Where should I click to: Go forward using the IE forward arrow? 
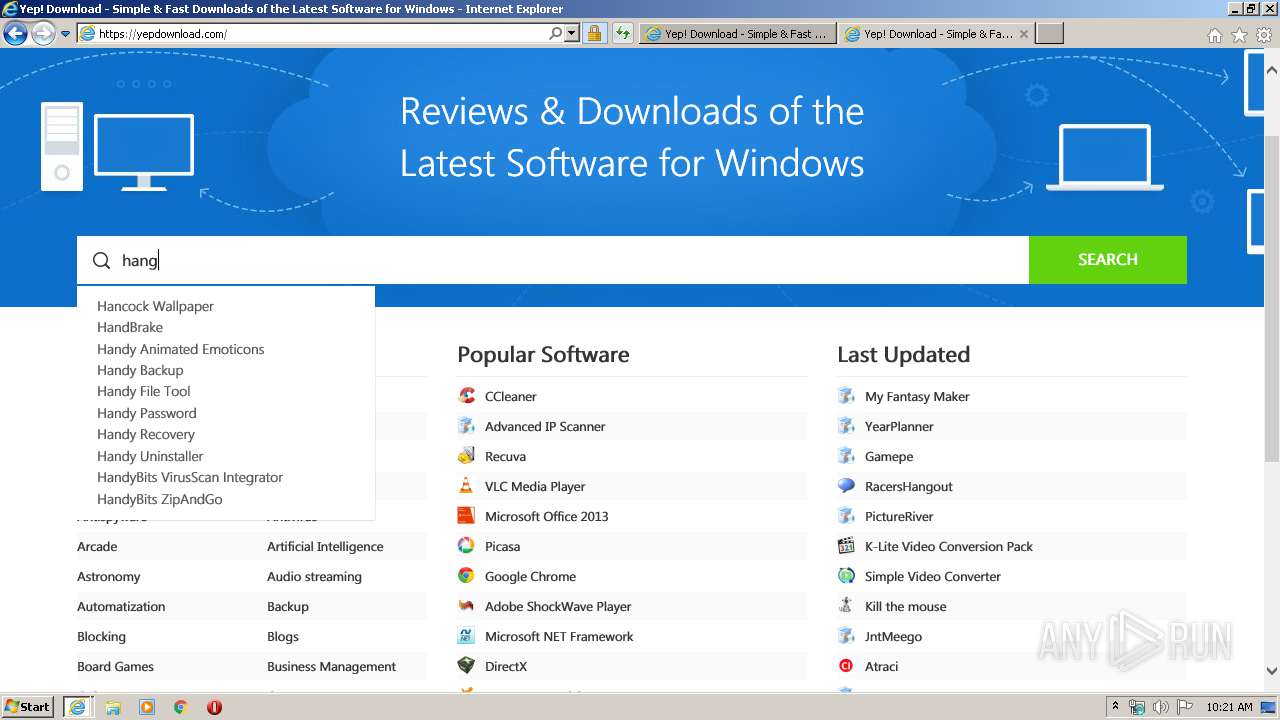(x=43, y=33)
